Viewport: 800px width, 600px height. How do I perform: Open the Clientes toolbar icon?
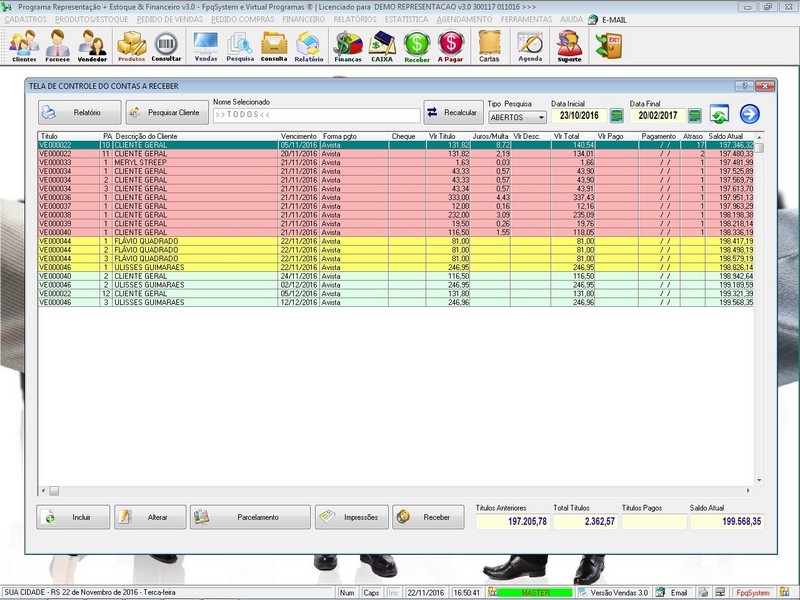click(24, 46)
